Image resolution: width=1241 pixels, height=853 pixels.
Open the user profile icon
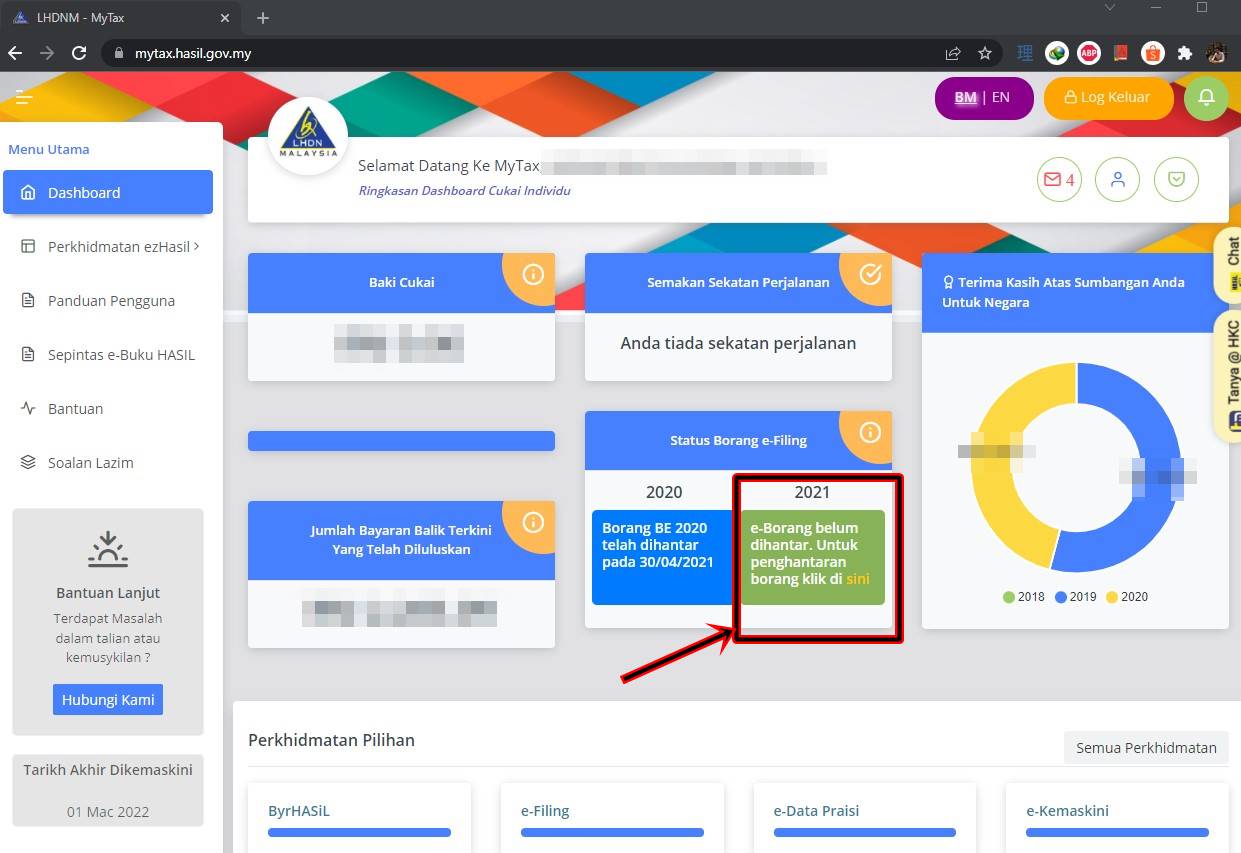(1118, 180)
